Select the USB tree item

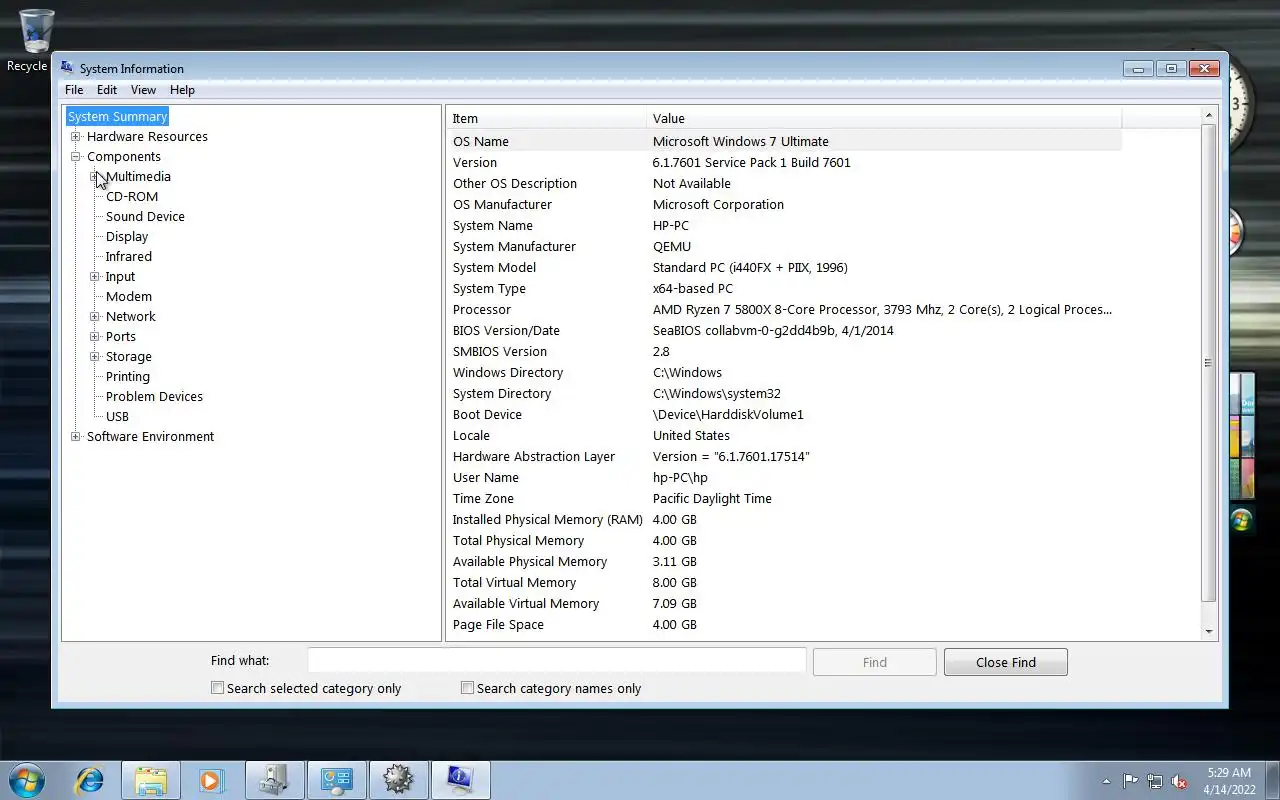pos(117,416)
